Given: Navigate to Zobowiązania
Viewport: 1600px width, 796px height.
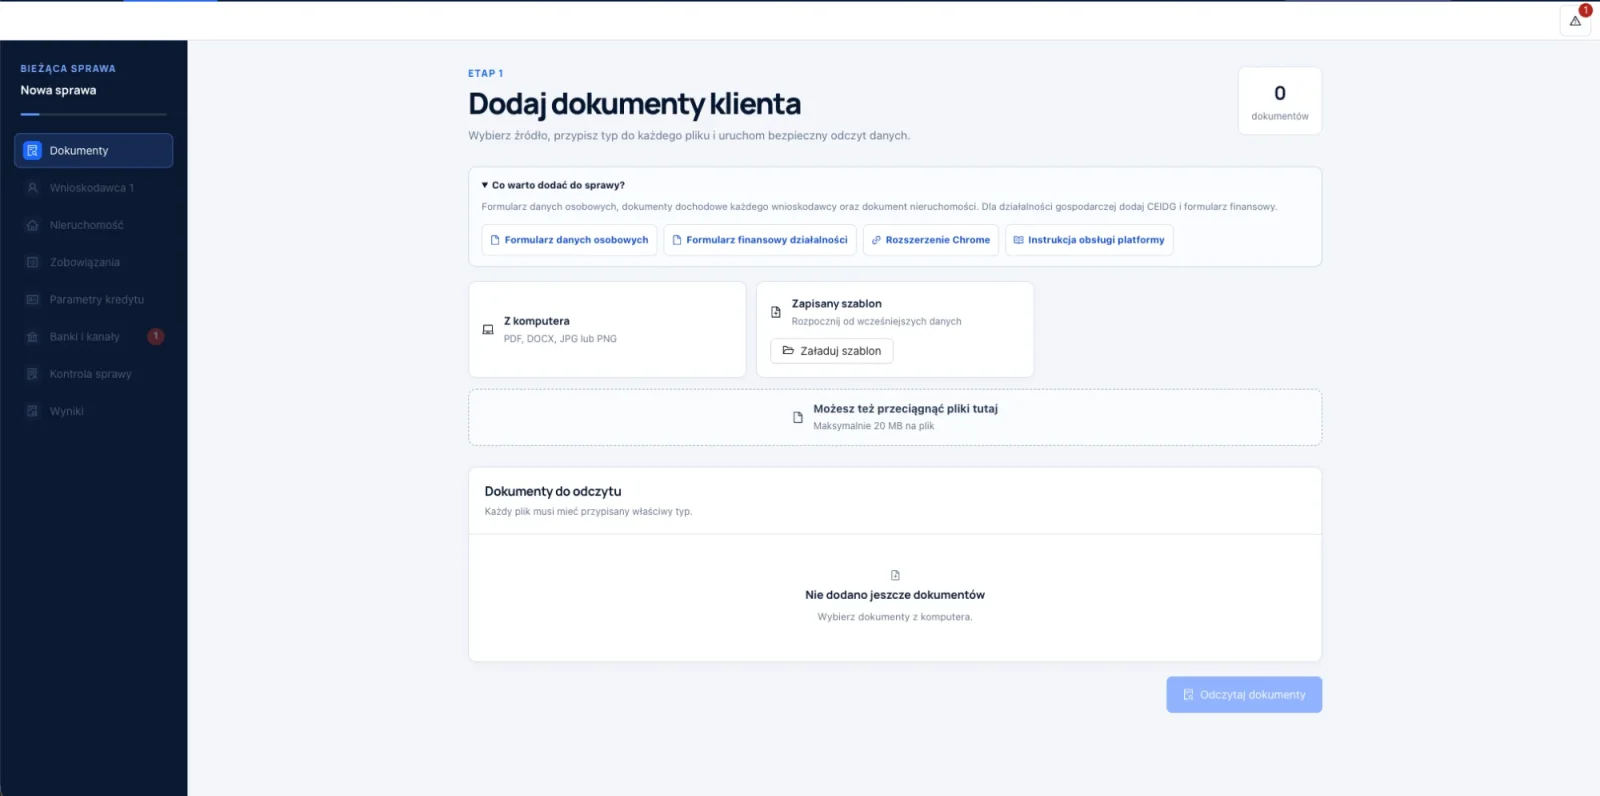Looking at the screenshot, I should (93, 262).
